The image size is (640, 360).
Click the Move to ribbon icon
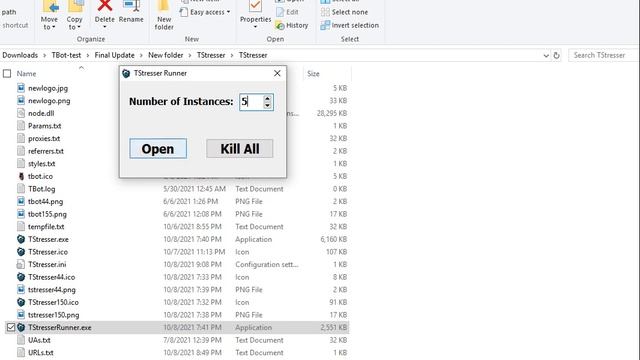click(50, 6)
